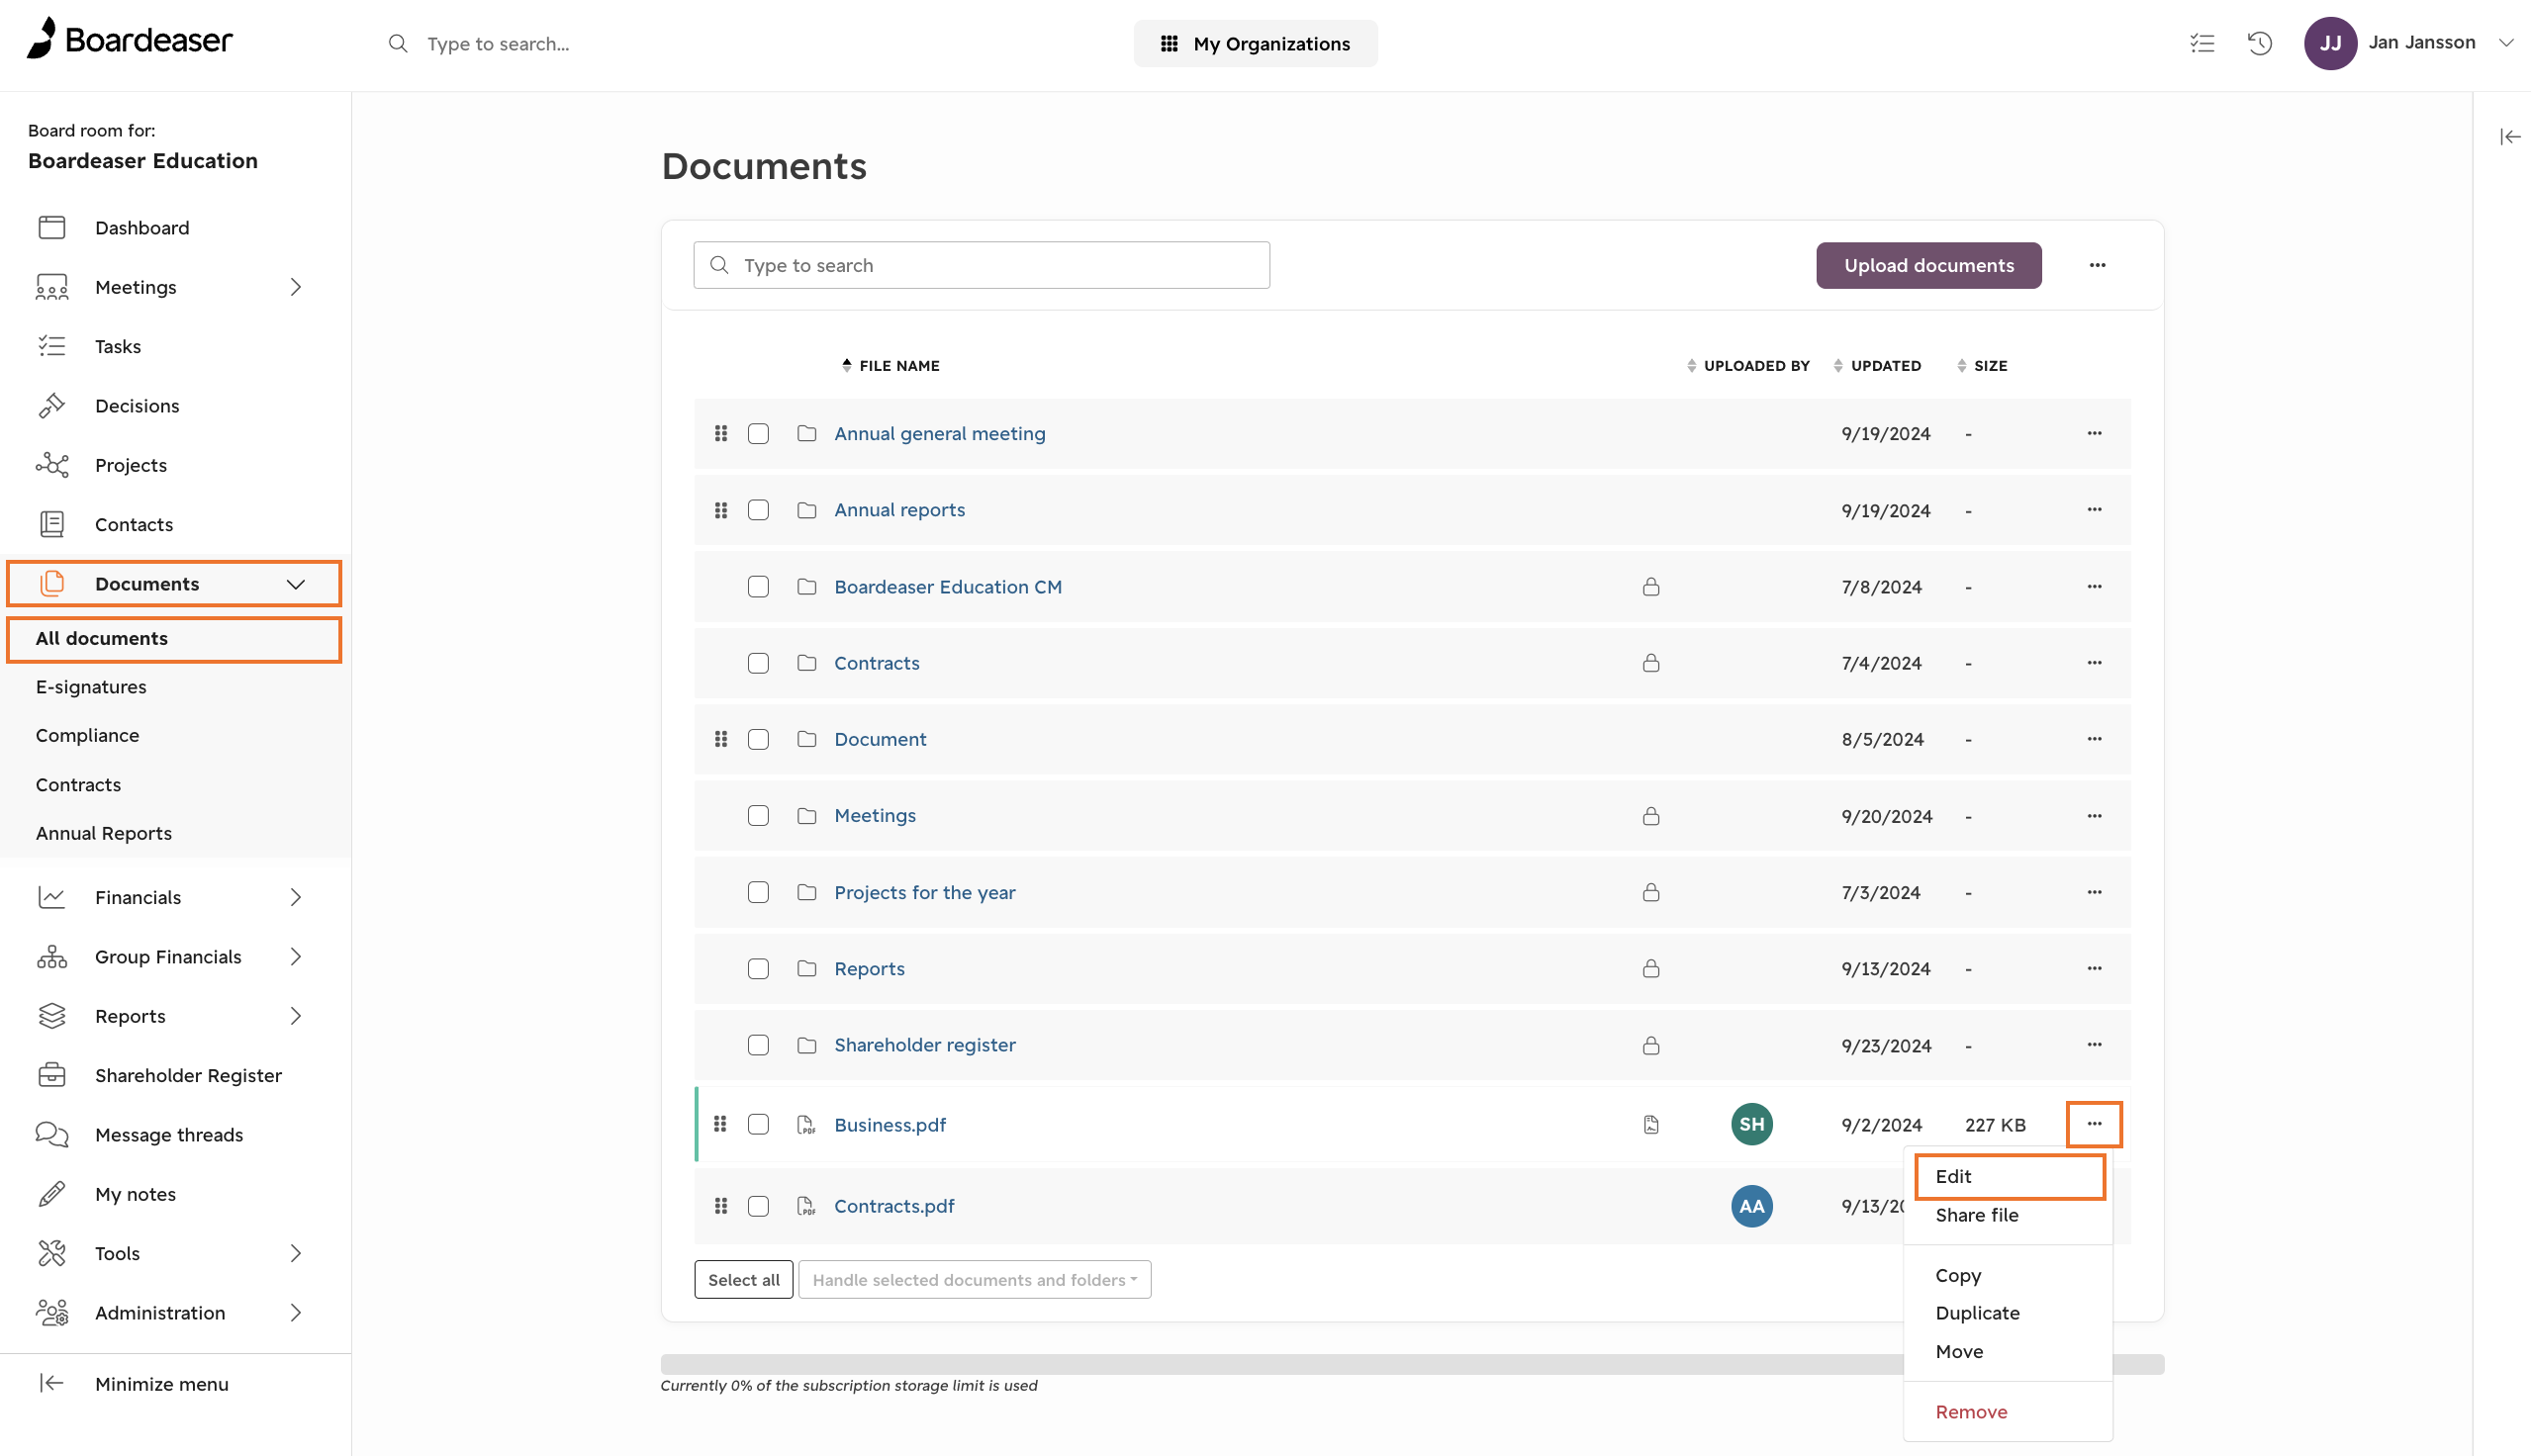This screenshot has height=1456, width=2531.
Task: Click the SH uploader avatar on Business.pdf
Action: click(1751, 1124)
